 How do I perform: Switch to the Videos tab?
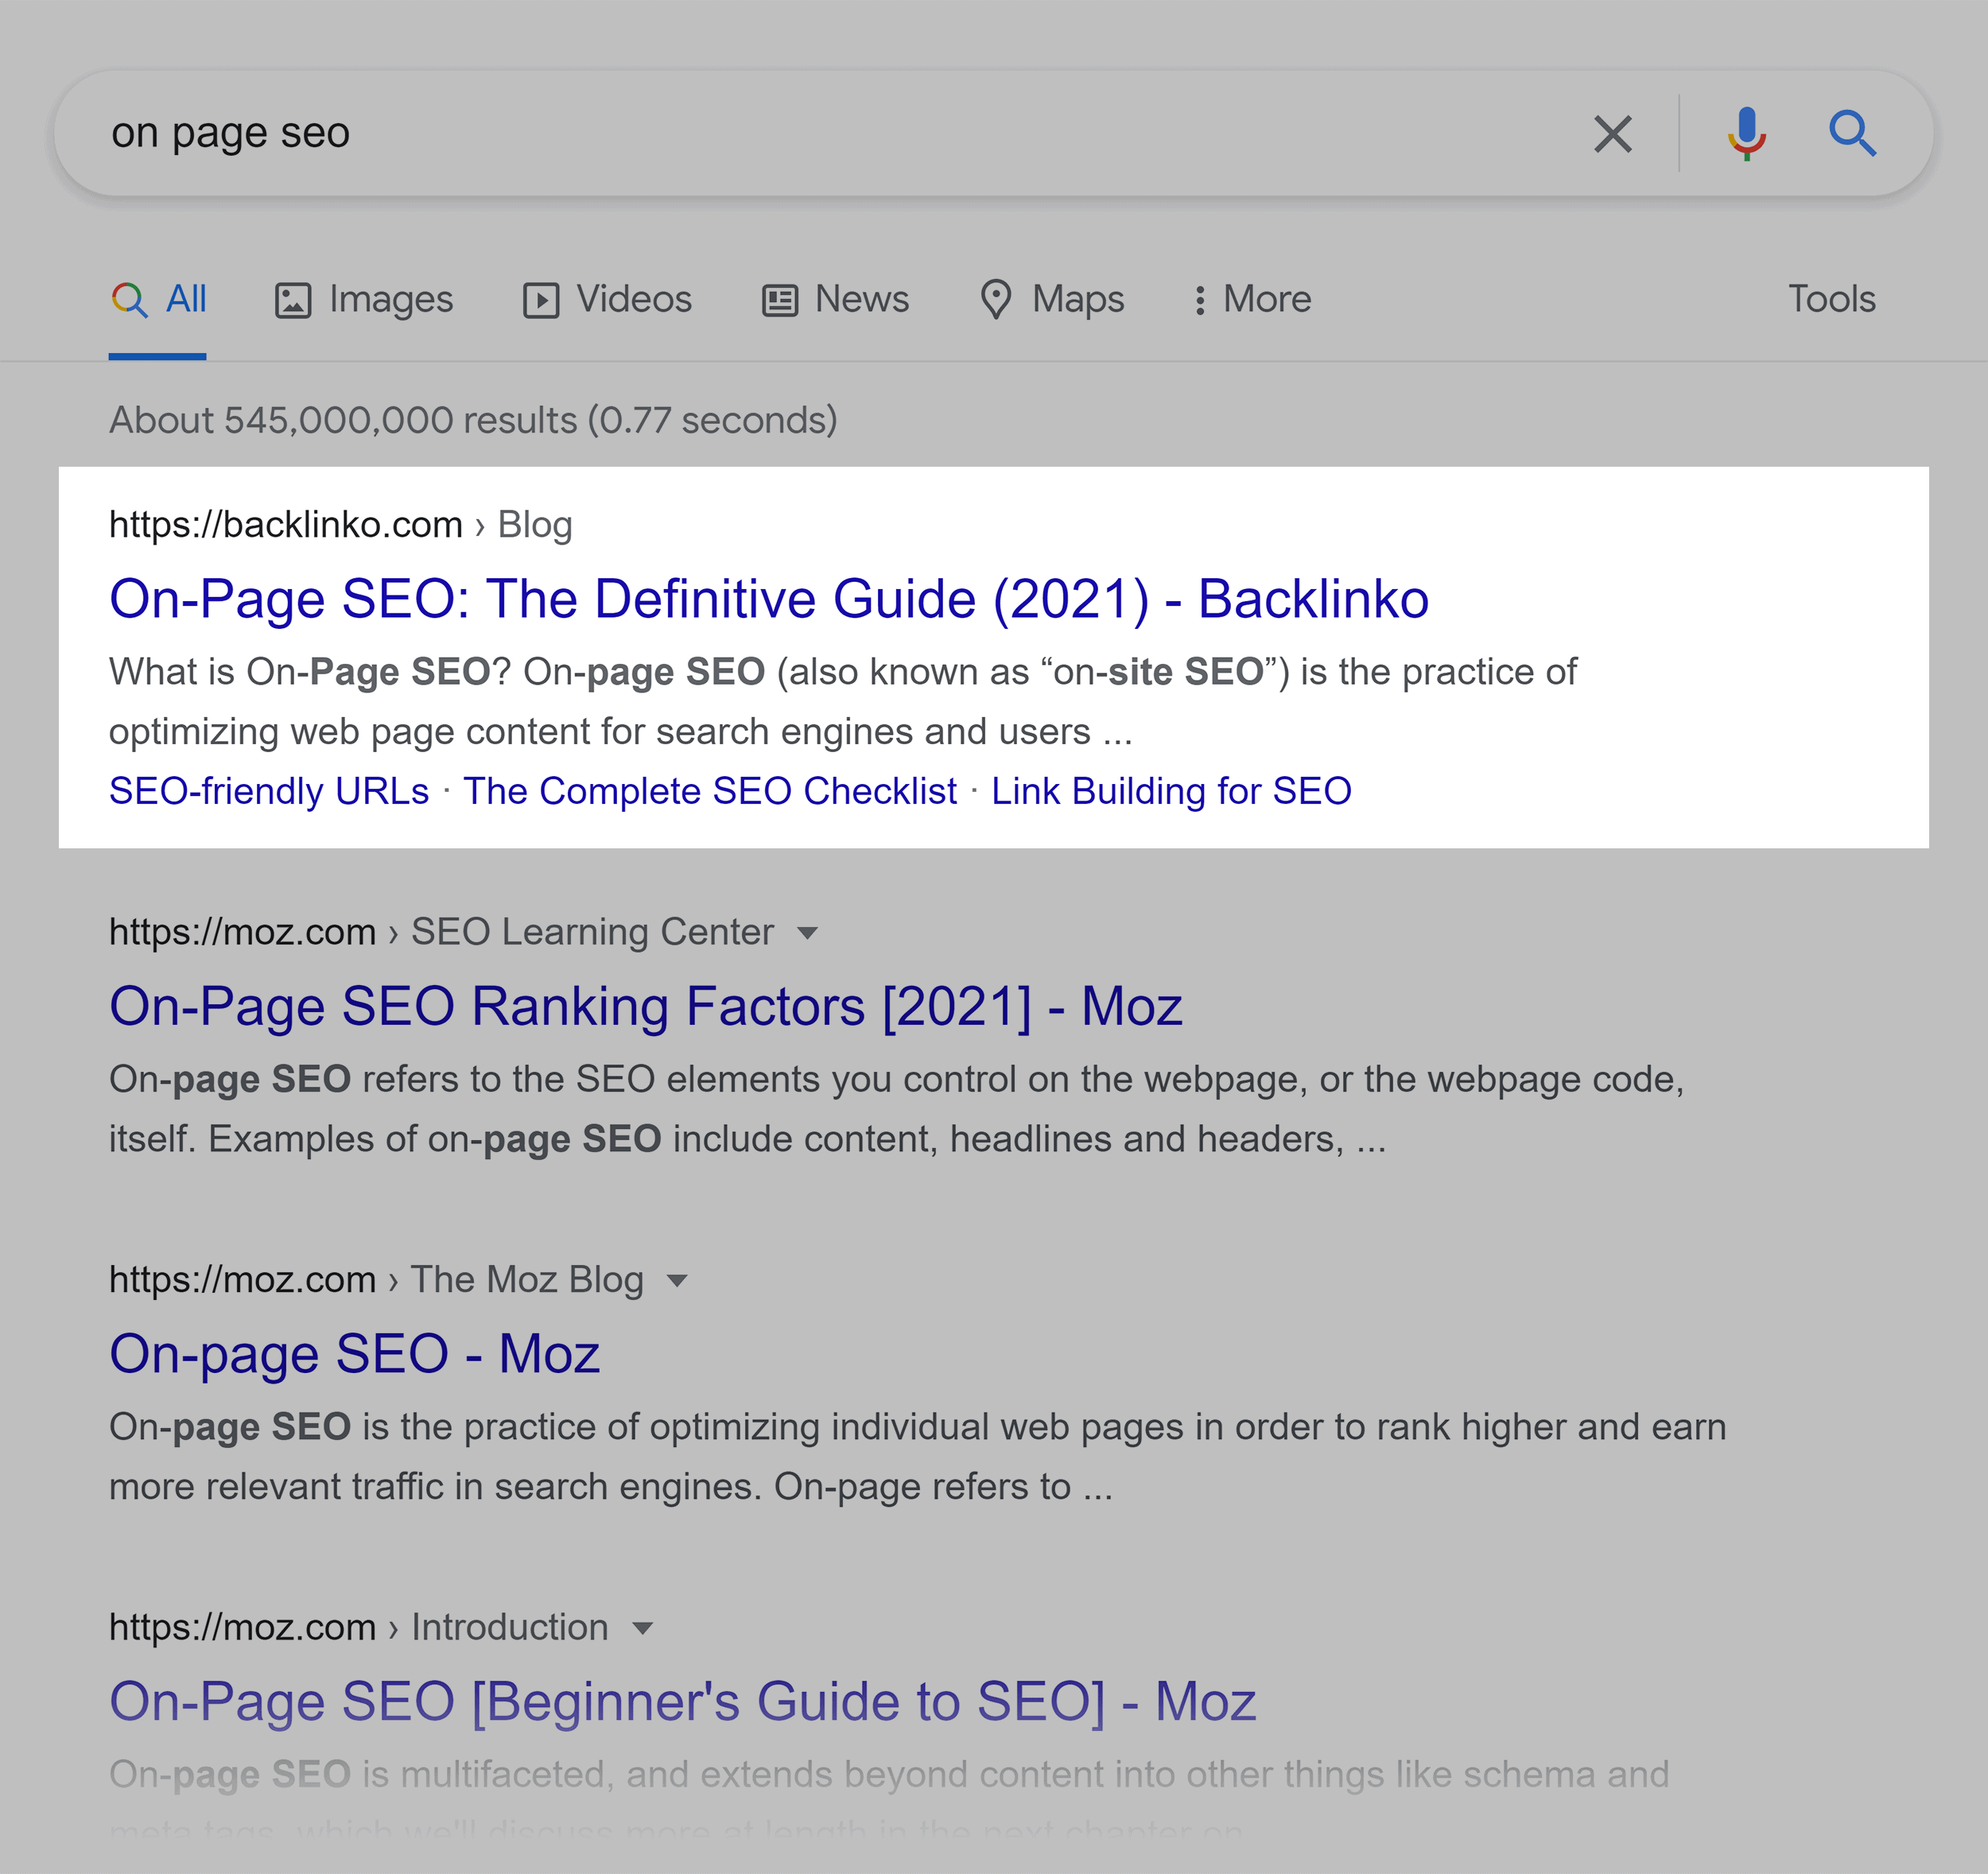click(607, 299)
